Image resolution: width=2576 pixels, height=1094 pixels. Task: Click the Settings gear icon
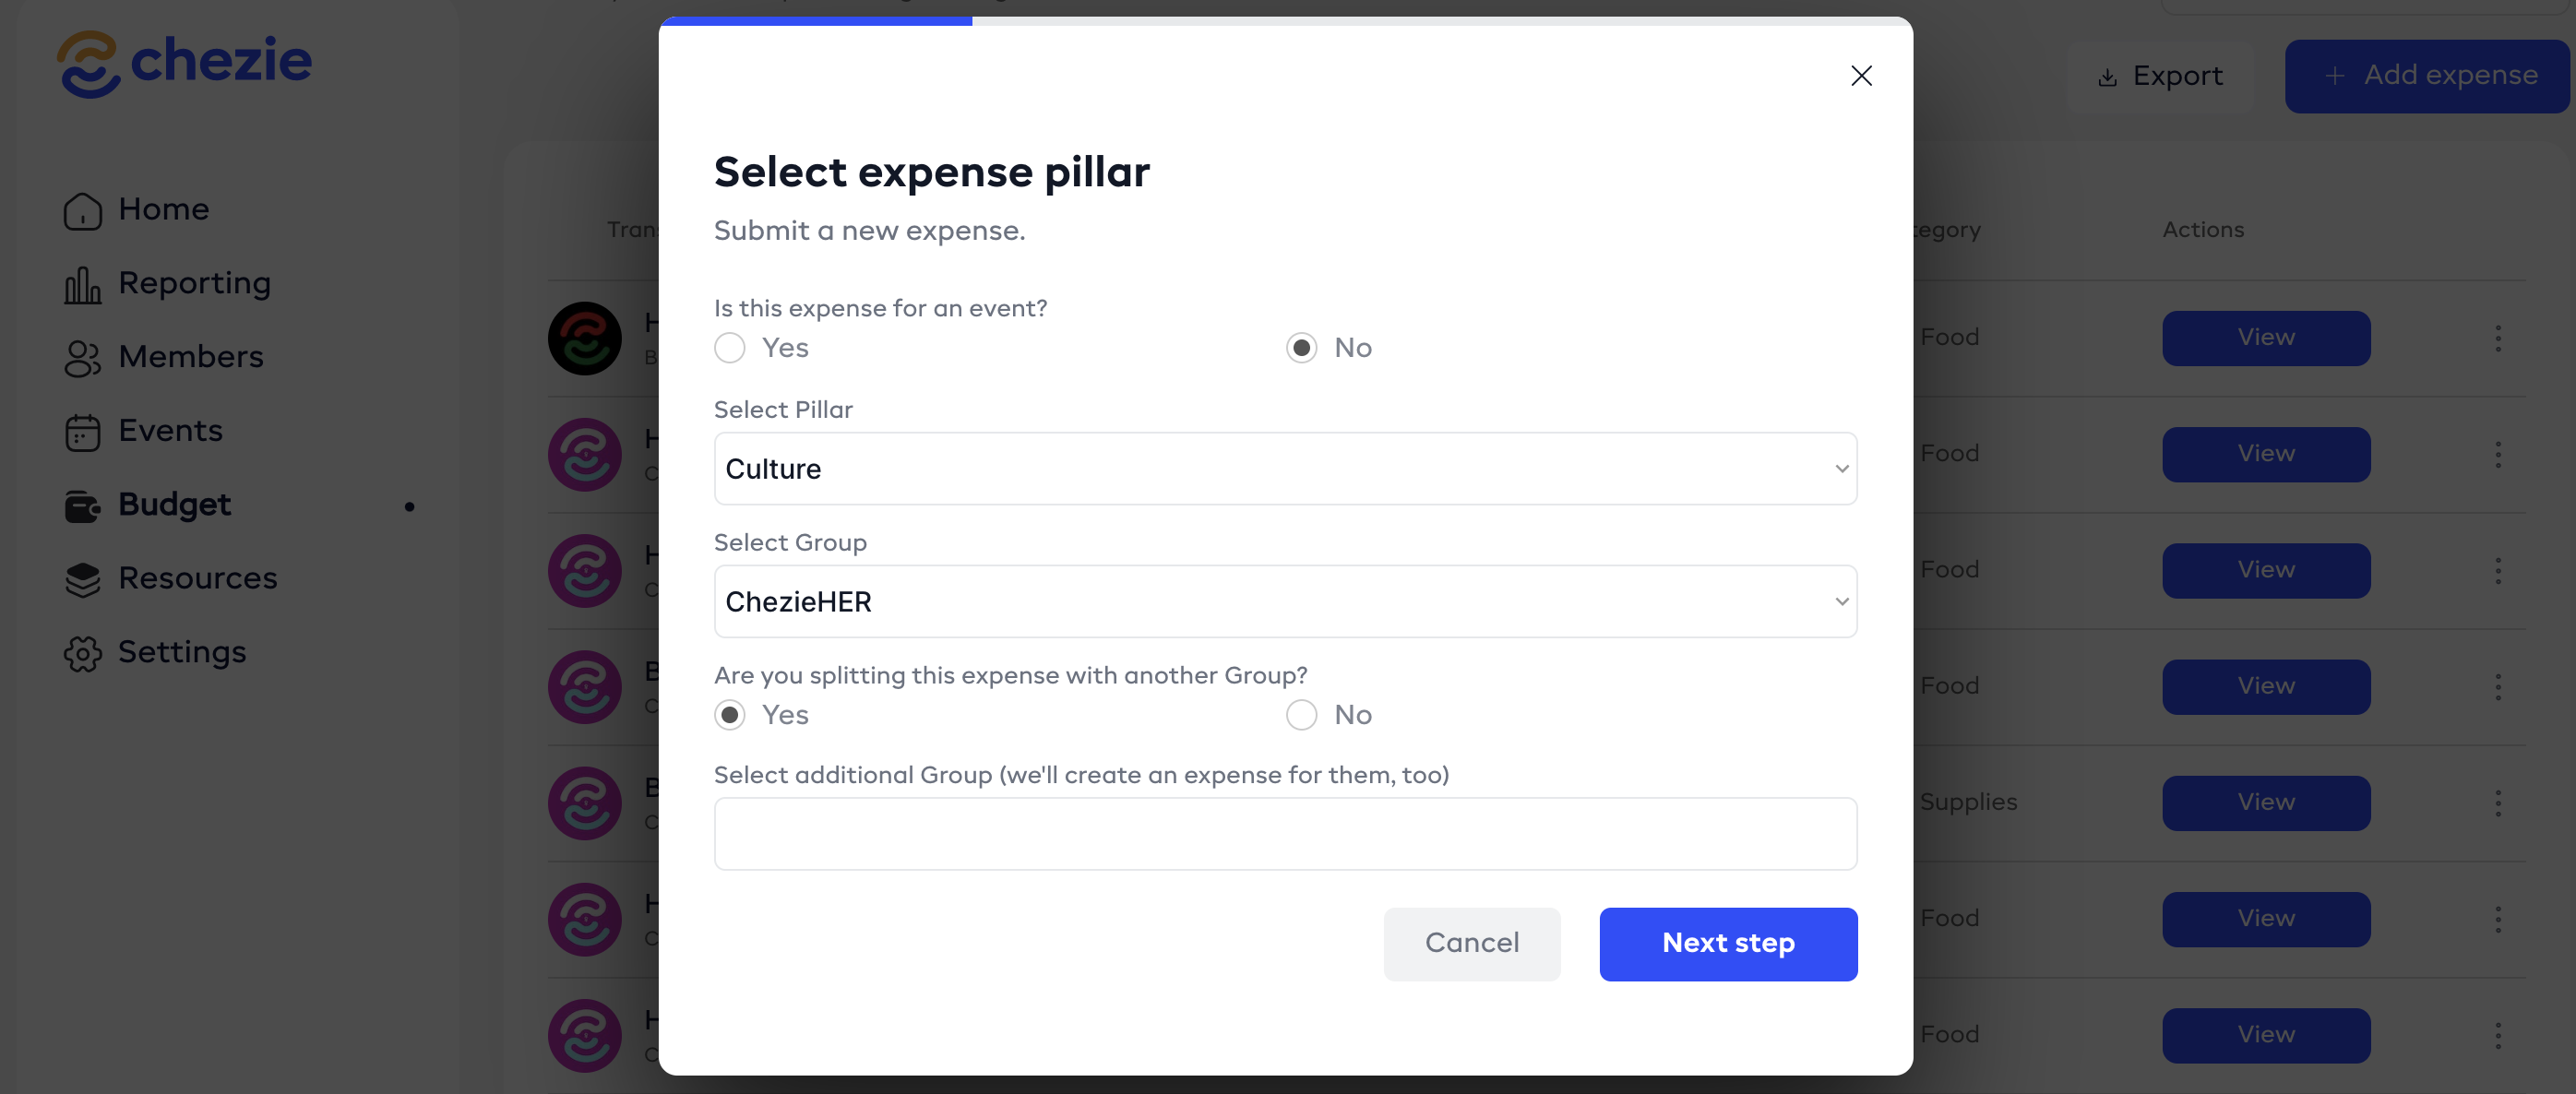click(83, 653)
